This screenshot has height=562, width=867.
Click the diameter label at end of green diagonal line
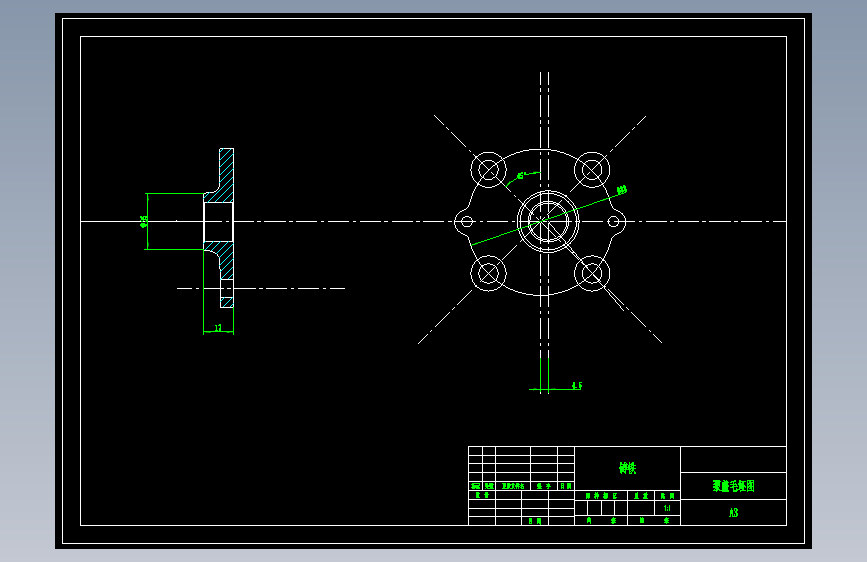click(x=622, y=190)
